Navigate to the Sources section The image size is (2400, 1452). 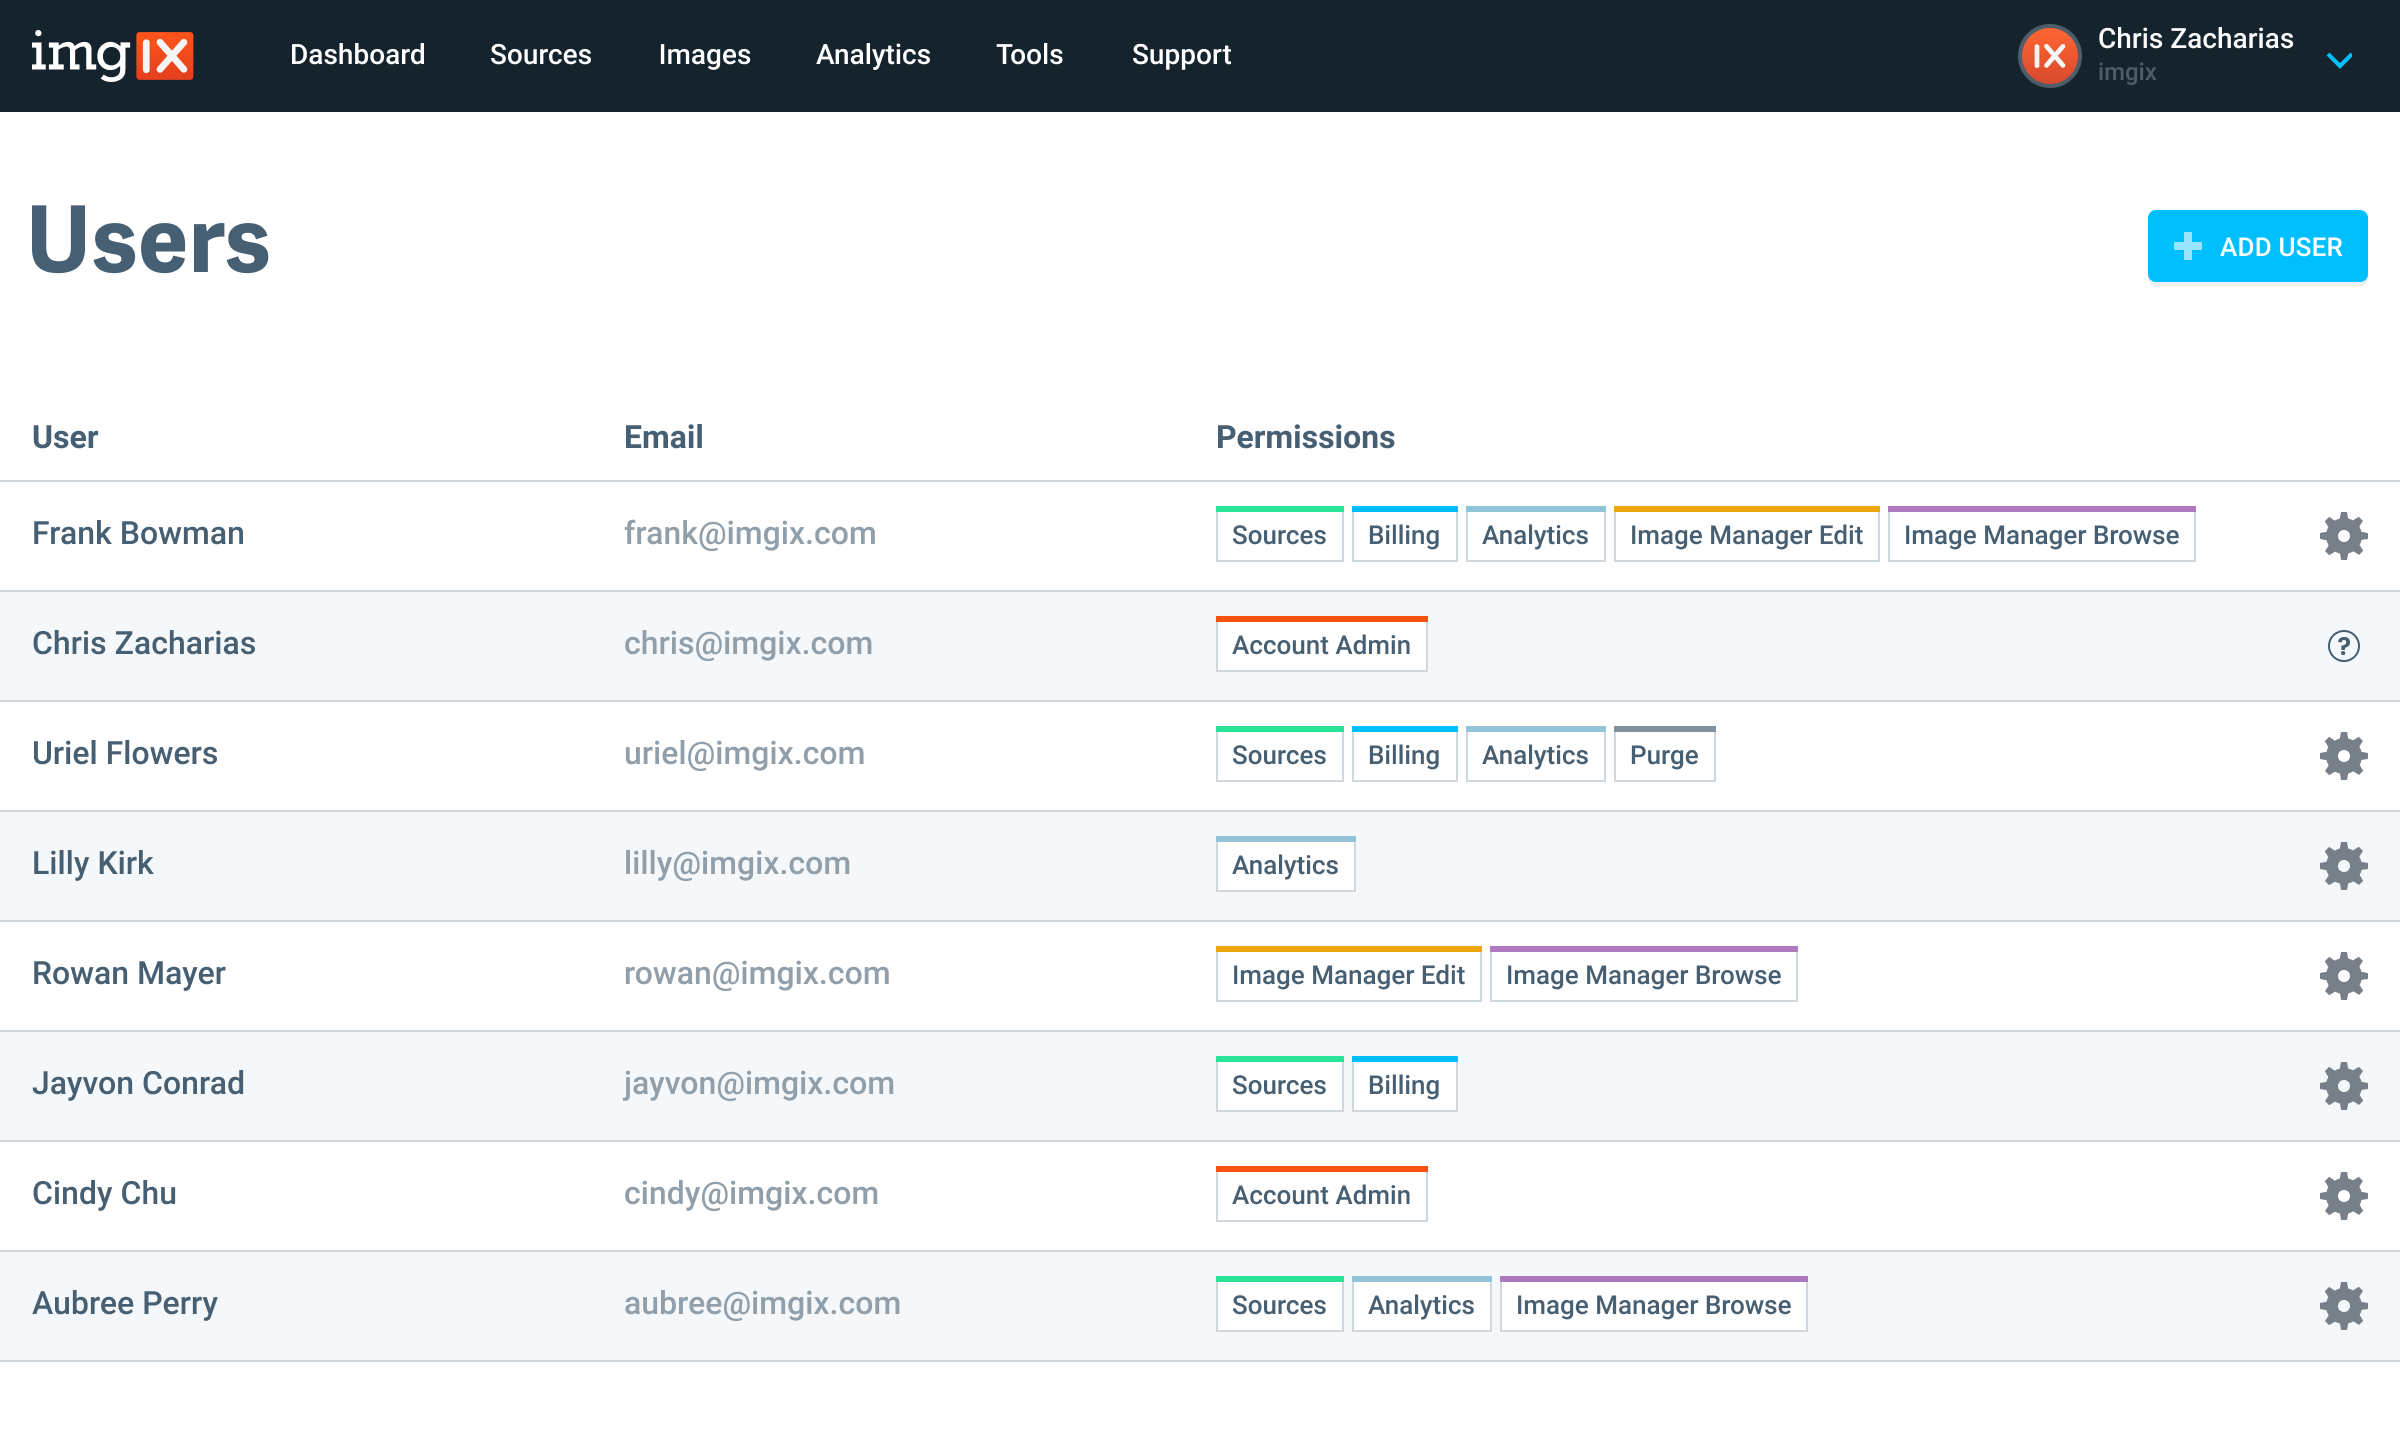point(540,55)
